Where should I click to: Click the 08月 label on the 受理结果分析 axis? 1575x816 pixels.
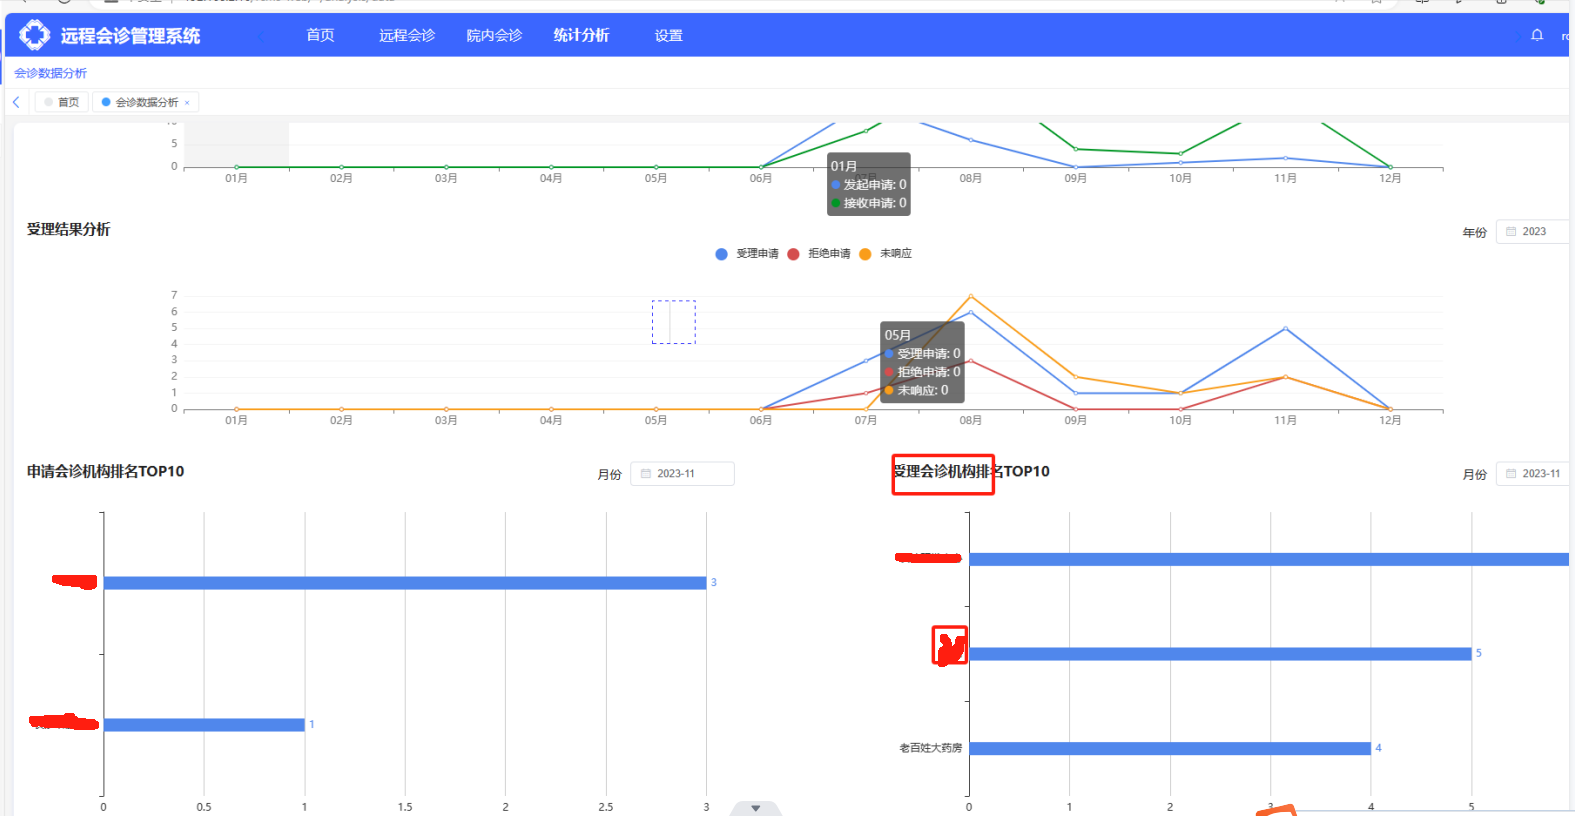click(970, 420)
